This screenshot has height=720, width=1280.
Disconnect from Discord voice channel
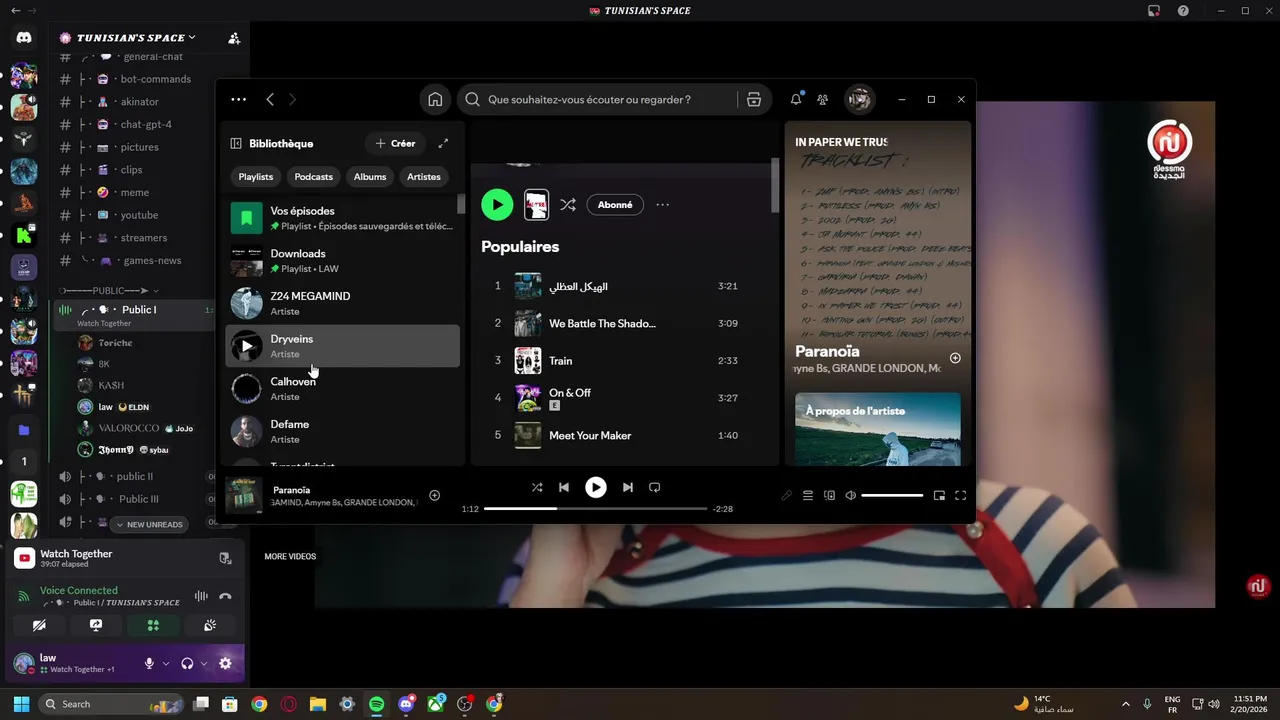tap(225, 596)
